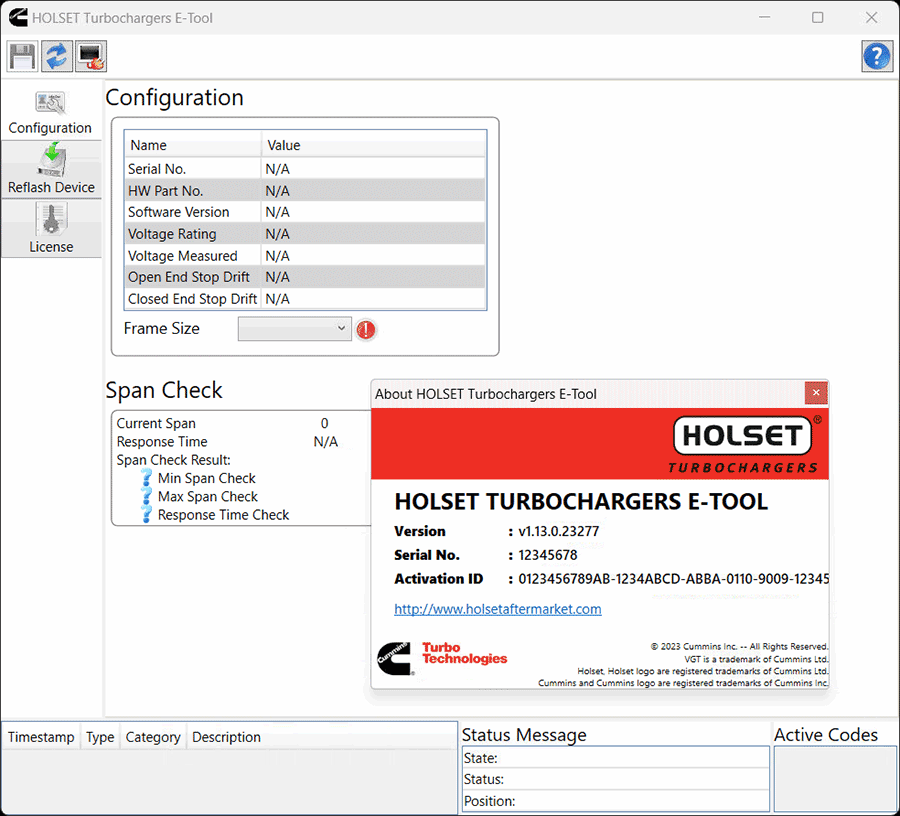Click the Save floppy disk toolbar icon
Screen dimensions: 900x816
pos(22,56)
